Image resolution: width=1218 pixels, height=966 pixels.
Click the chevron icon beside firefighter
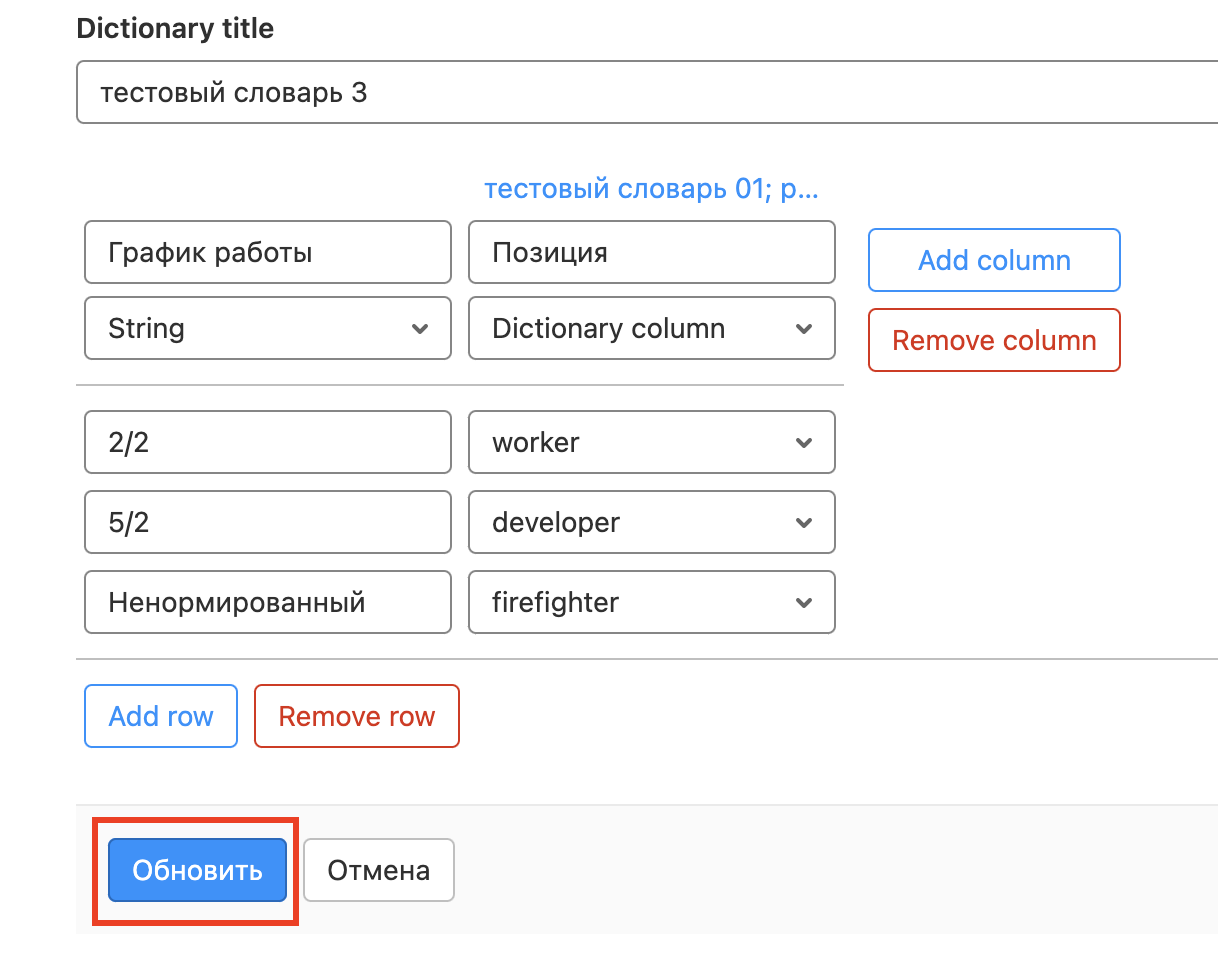803,603
